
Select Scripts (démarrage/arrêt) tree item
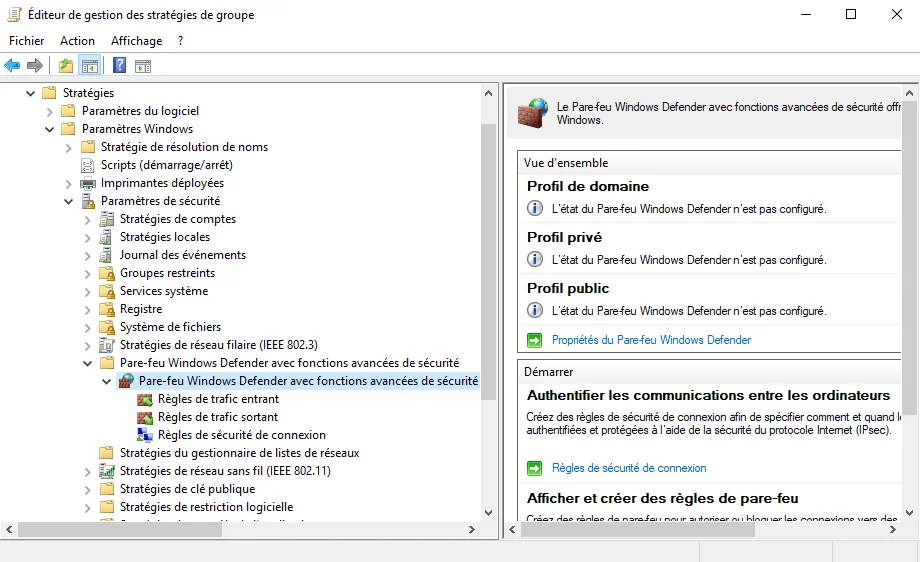point(167,165)
